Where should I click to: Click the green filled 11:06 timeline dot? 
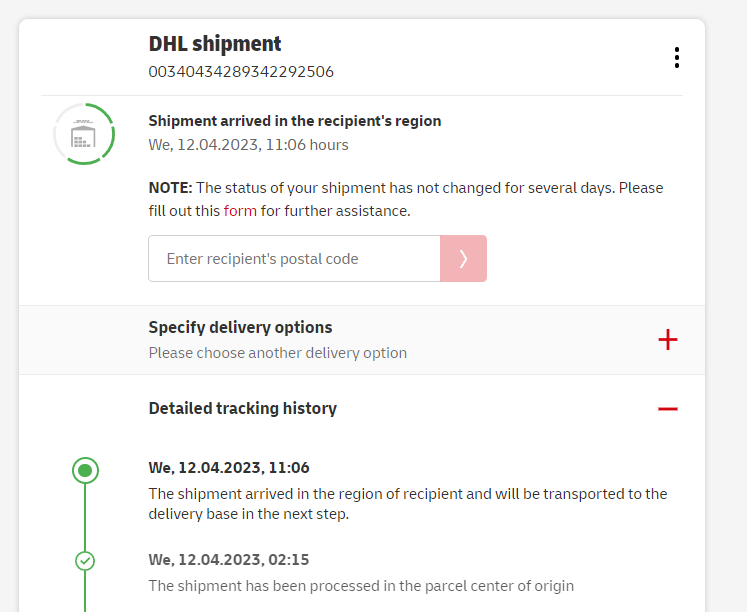point(85,470)
